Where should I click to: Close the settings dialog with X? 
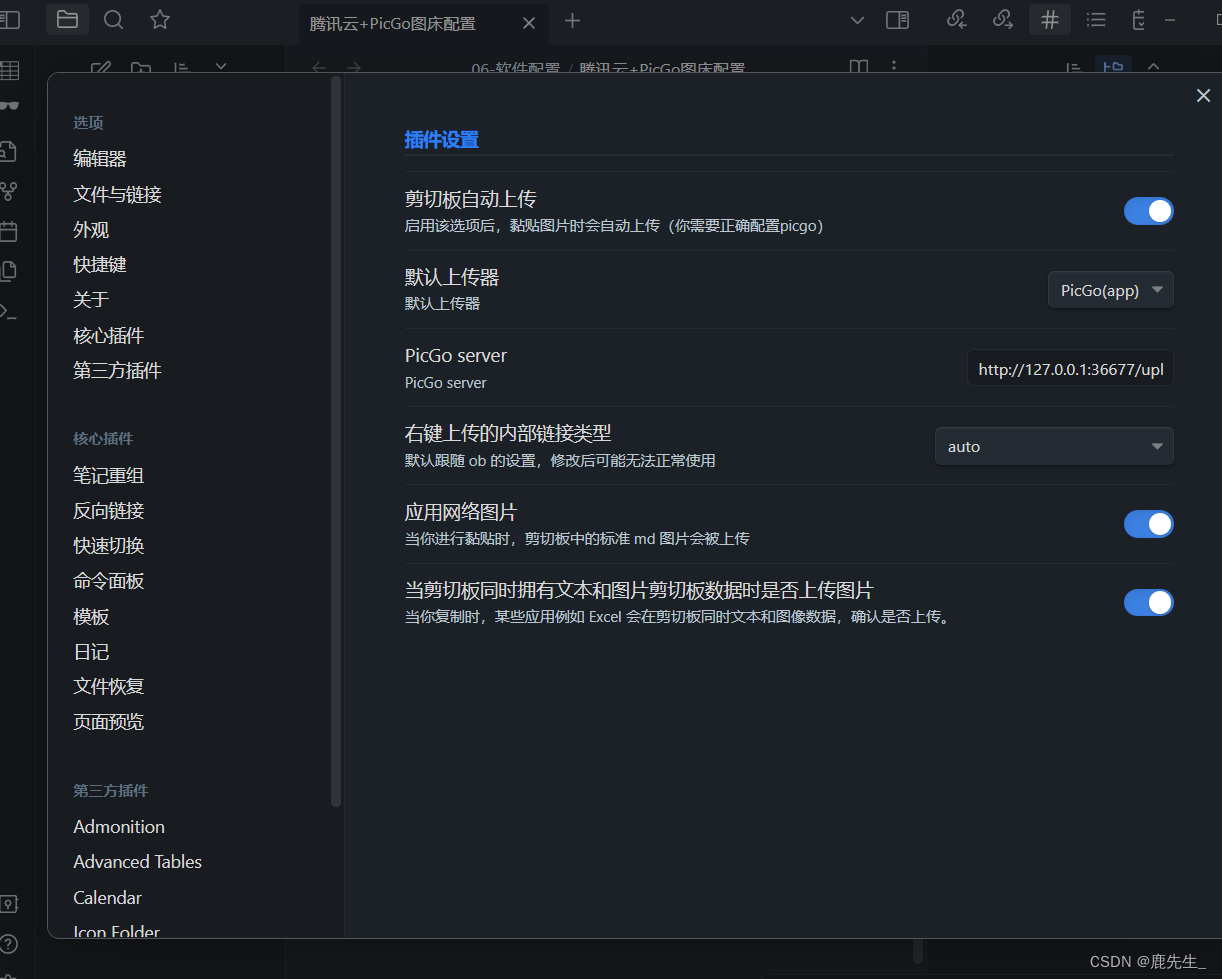[1203, 96]
